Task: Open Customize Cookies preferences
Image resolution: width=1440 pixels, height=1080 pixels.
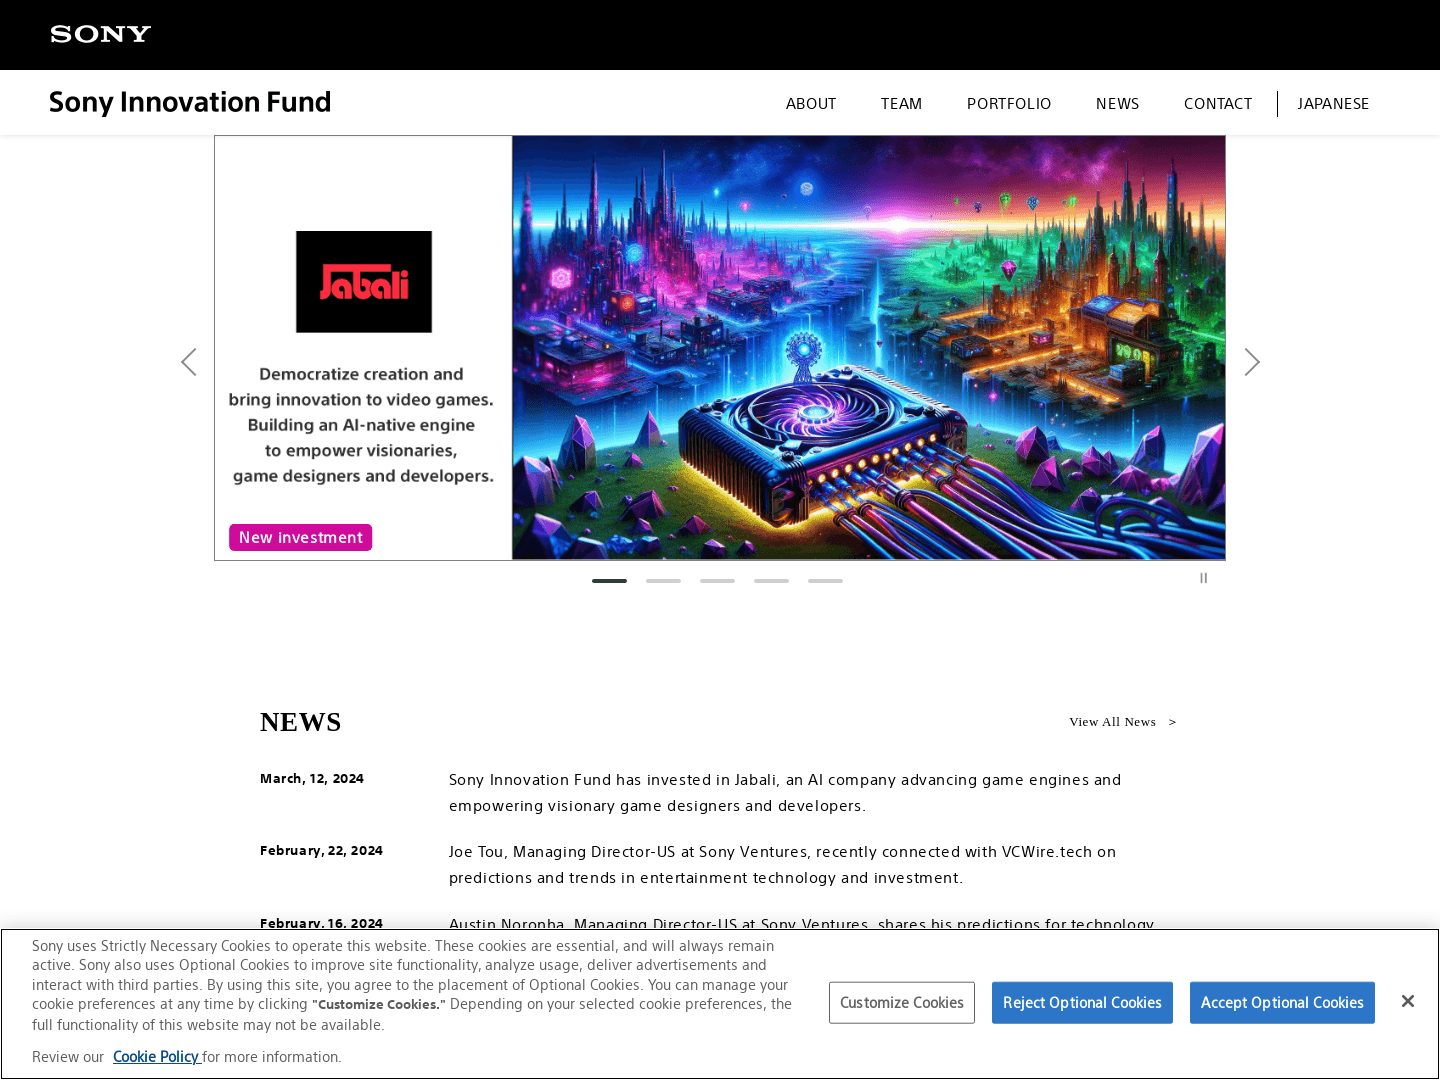Action: click(x=901, y=1002)
